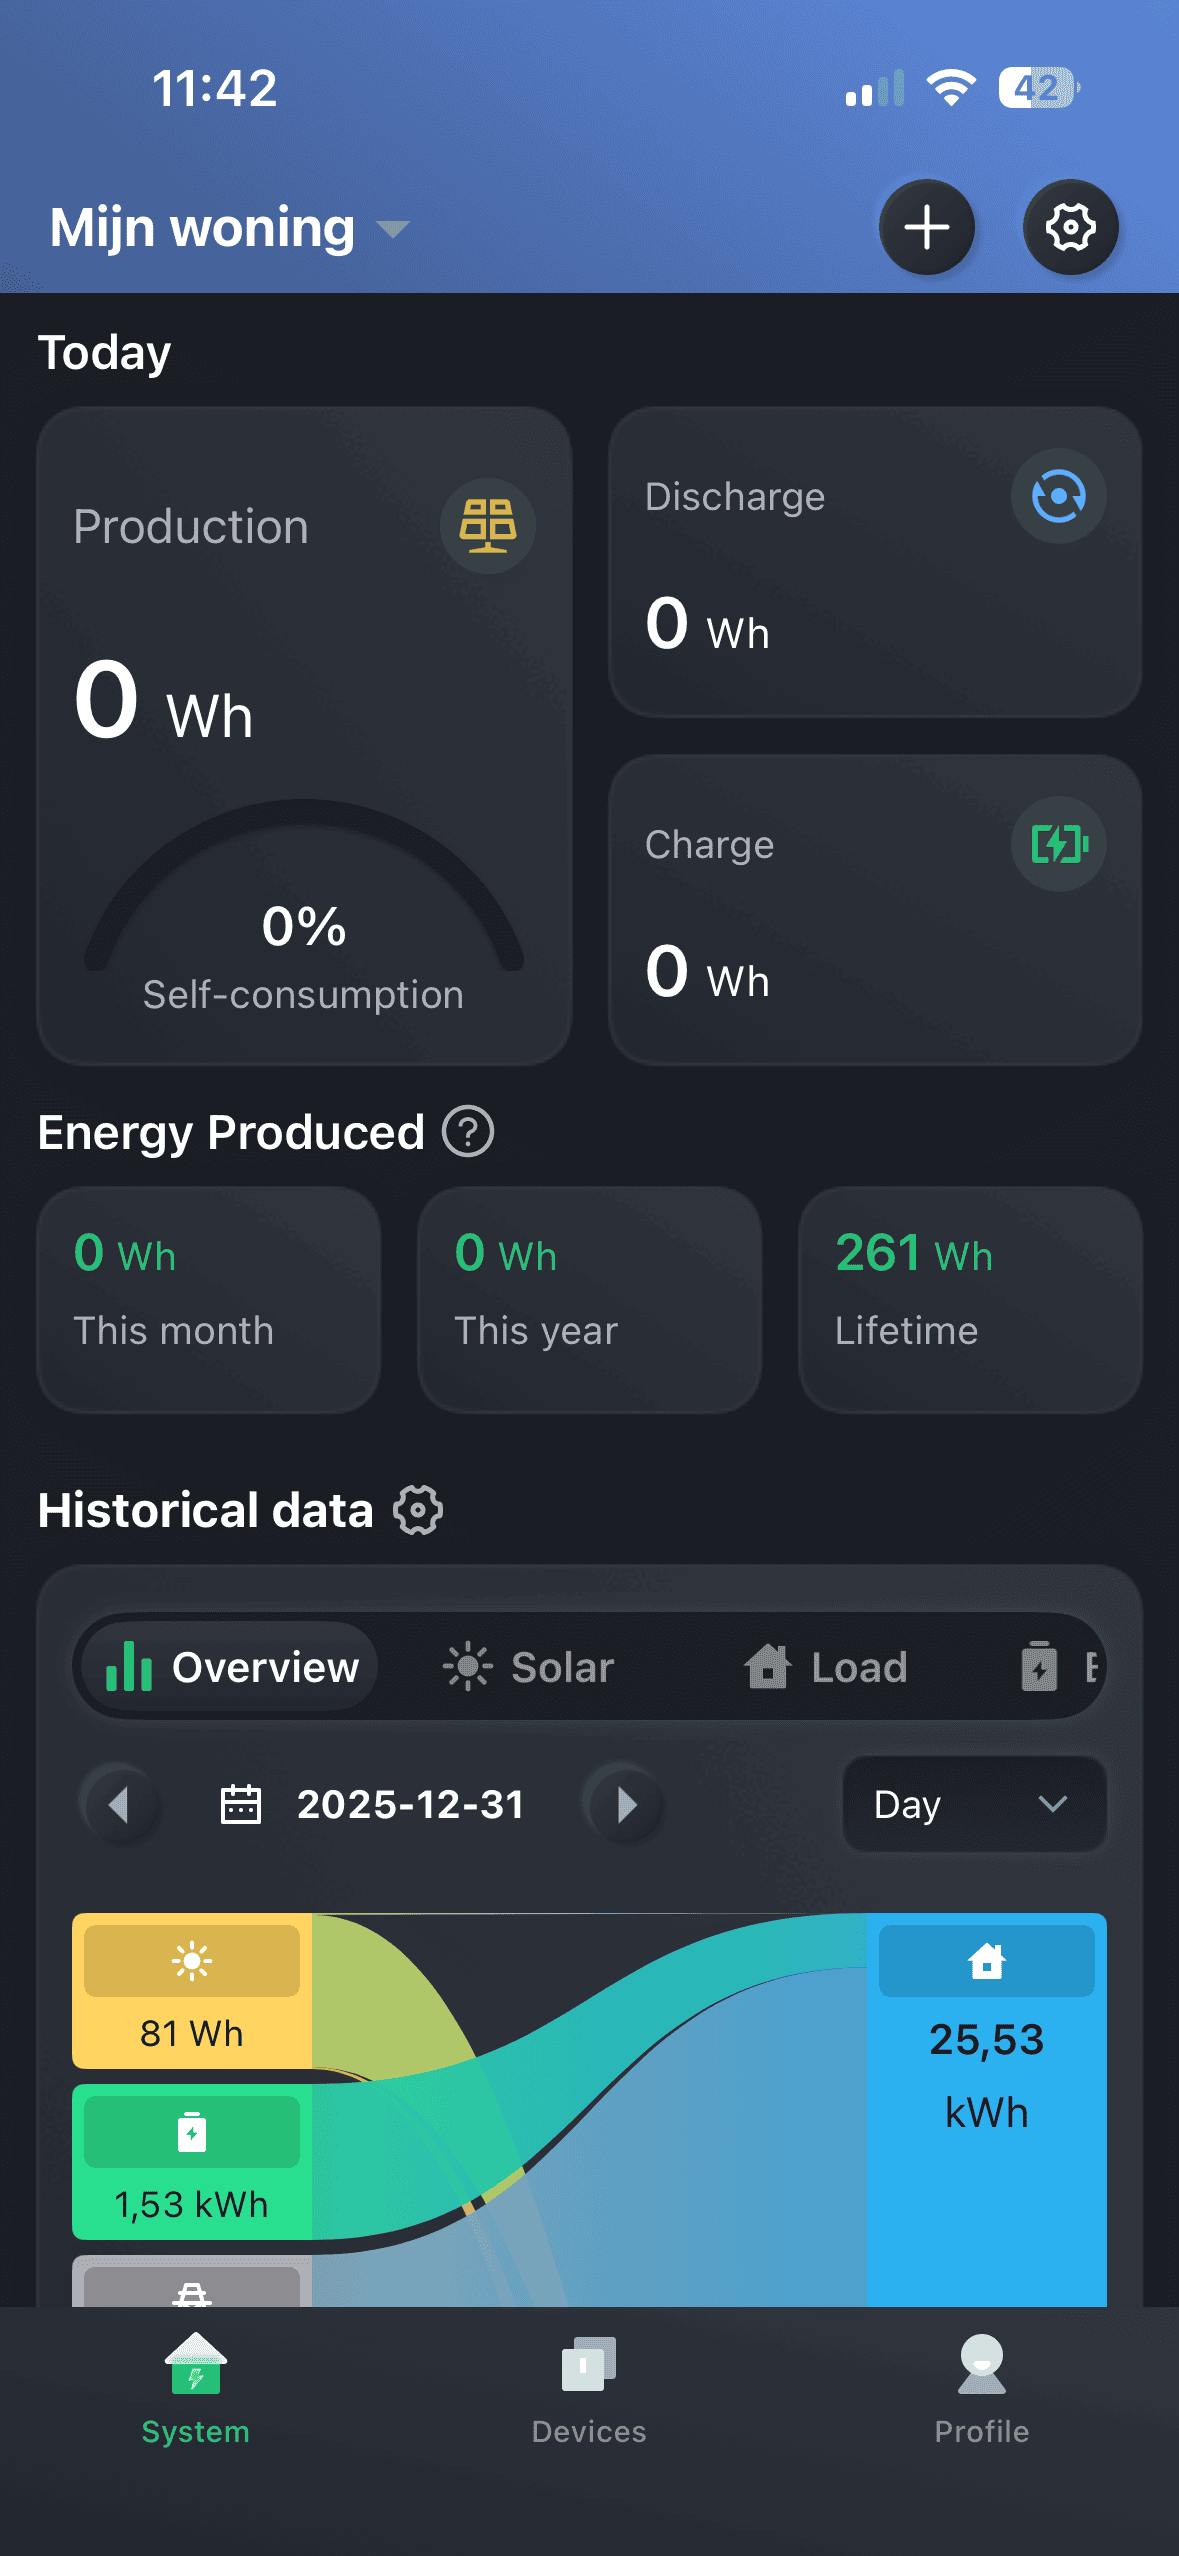Tap the Charge battery icon
The image size is (1179, 2556).
[1058, 844]
